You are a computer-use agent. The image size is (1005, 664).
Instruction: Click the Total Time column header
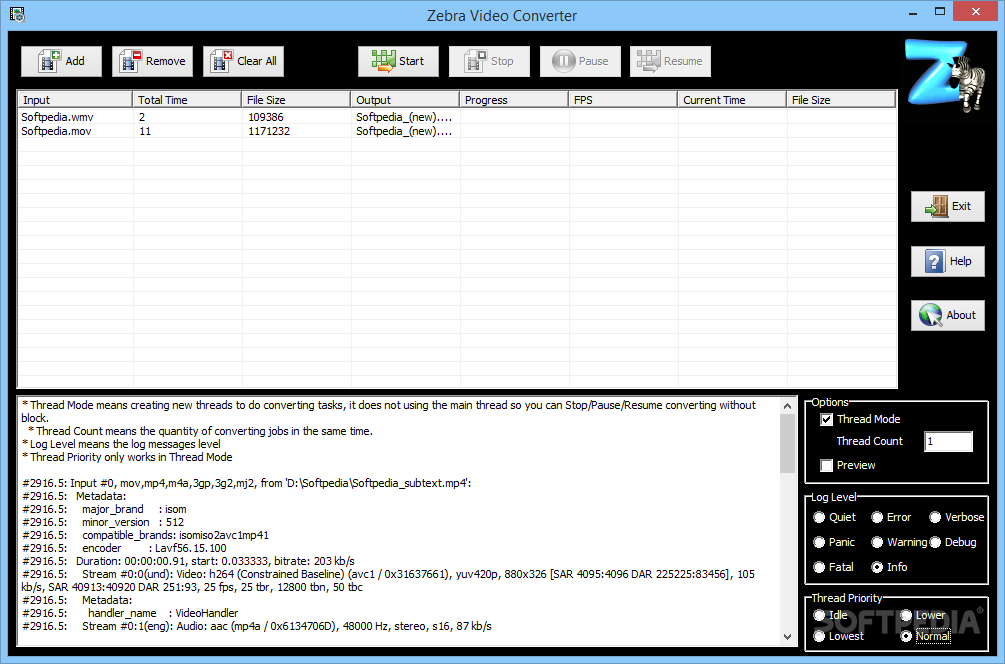point(187,100)
